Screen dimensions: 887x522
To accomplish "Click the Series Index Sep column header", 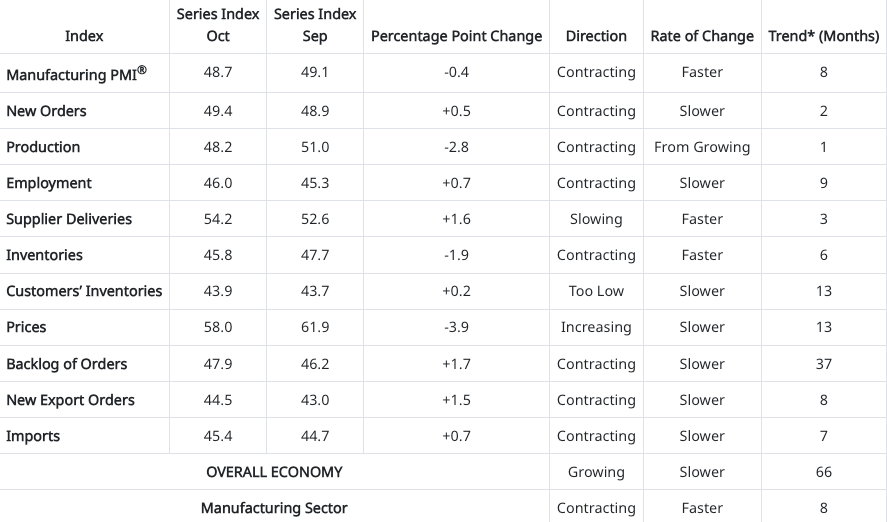I will tap(315, 25).
